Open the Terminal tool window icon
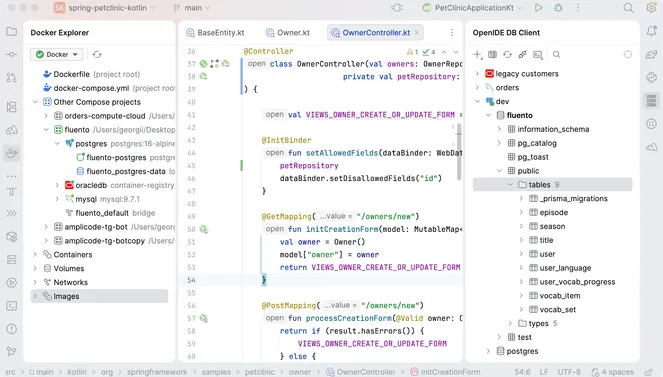The width and height of the screenshot is (663, 377). 12,306
